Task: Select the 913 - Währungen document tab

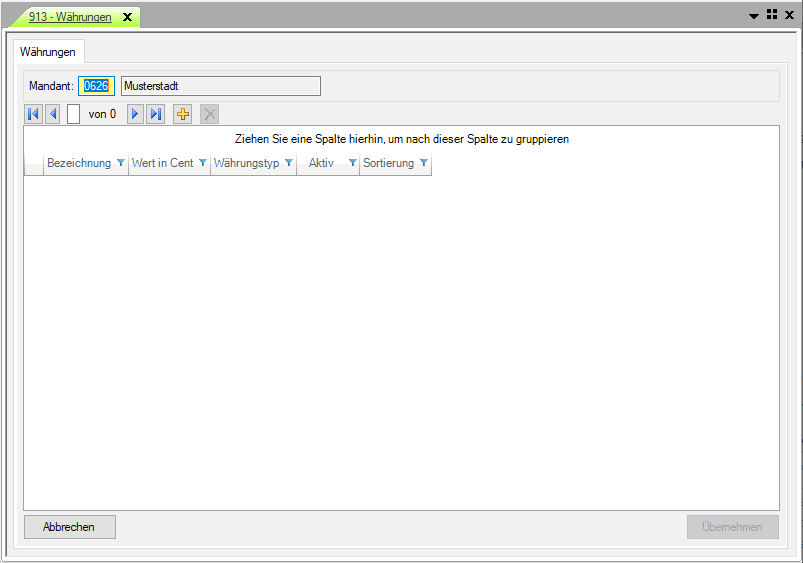Action: pyautogui.click(x=70, y=17)
